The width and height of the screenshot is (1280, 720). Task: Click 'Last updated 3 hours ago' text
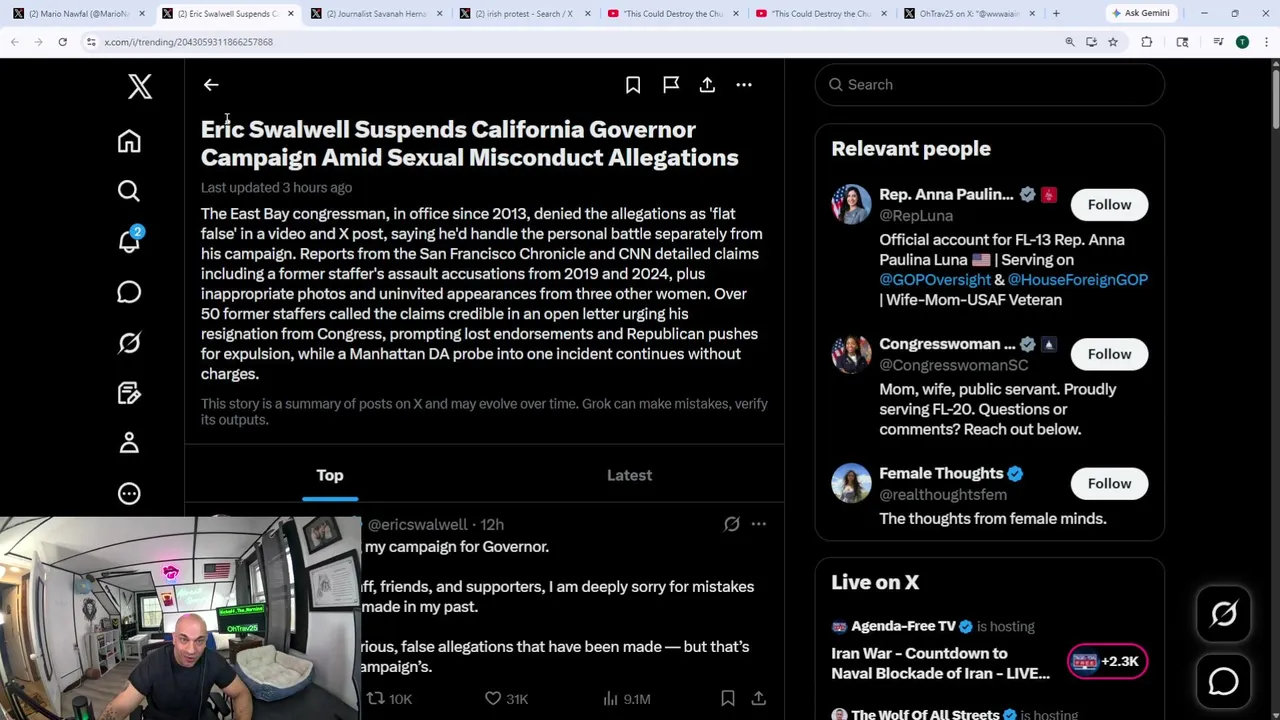point(276,187)
